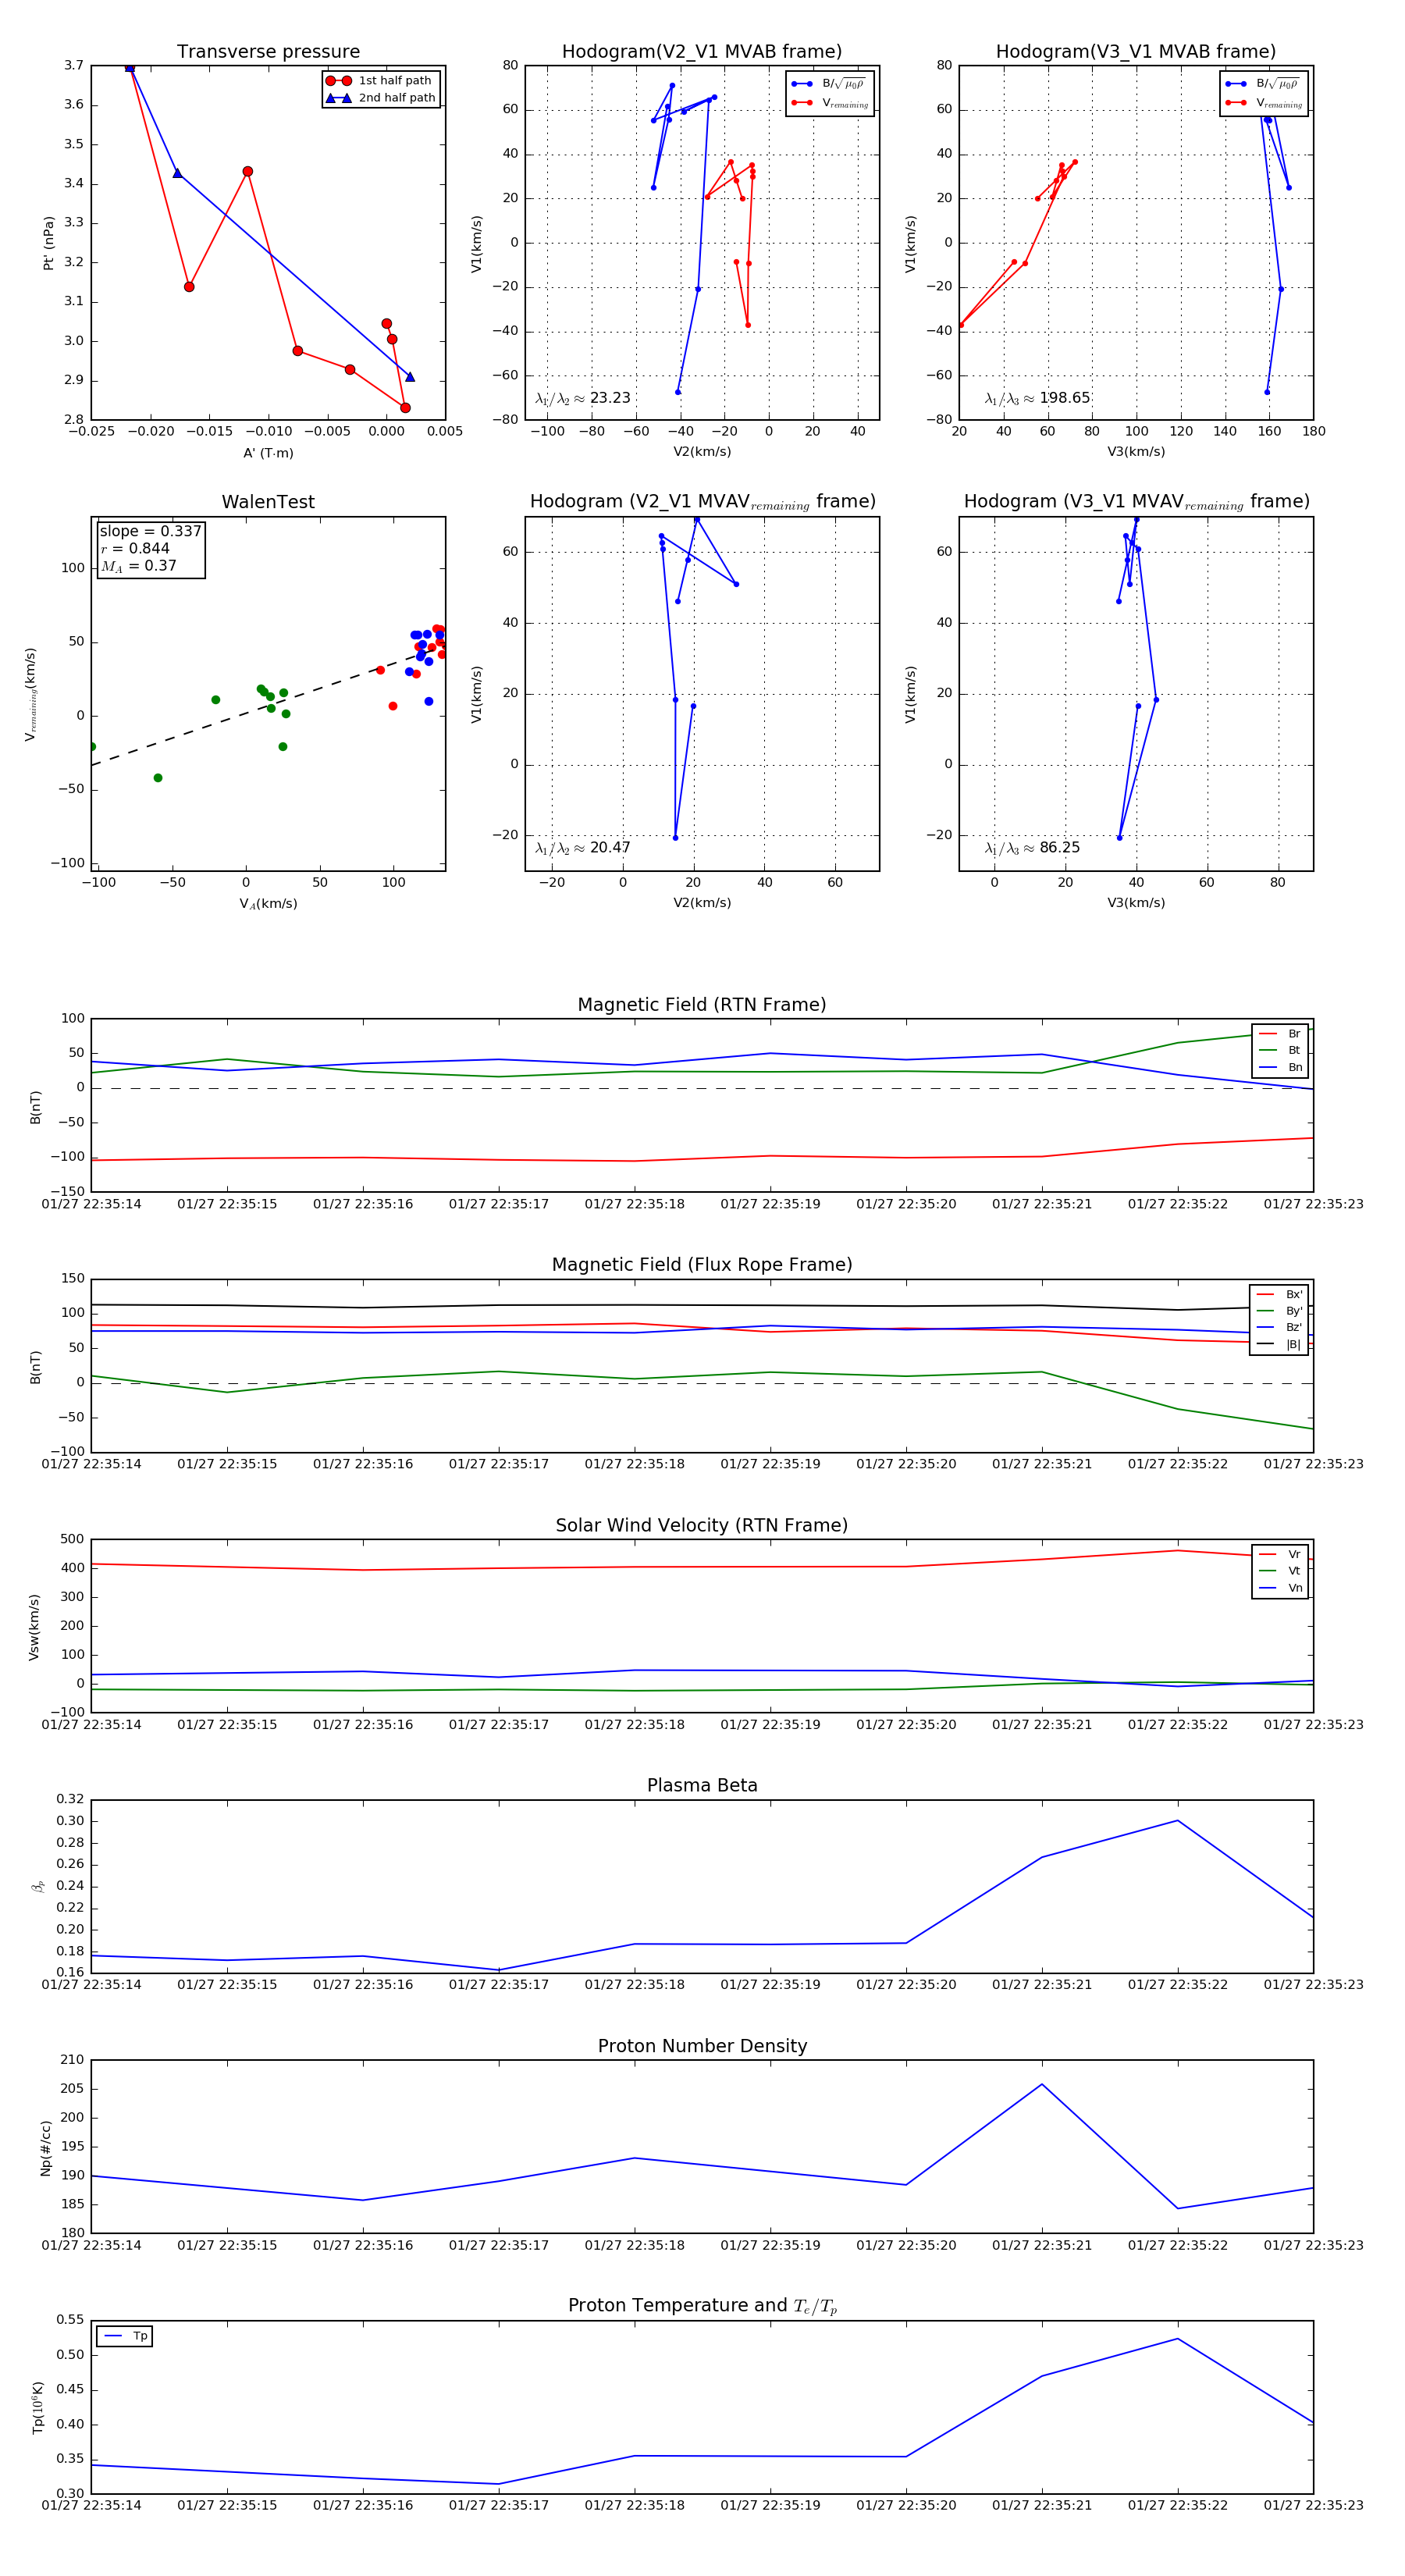Click the proton temperature peak near 22:35:22
The height and width of the screenshot is (2576, 1405).
(x=1178, y=2338)
